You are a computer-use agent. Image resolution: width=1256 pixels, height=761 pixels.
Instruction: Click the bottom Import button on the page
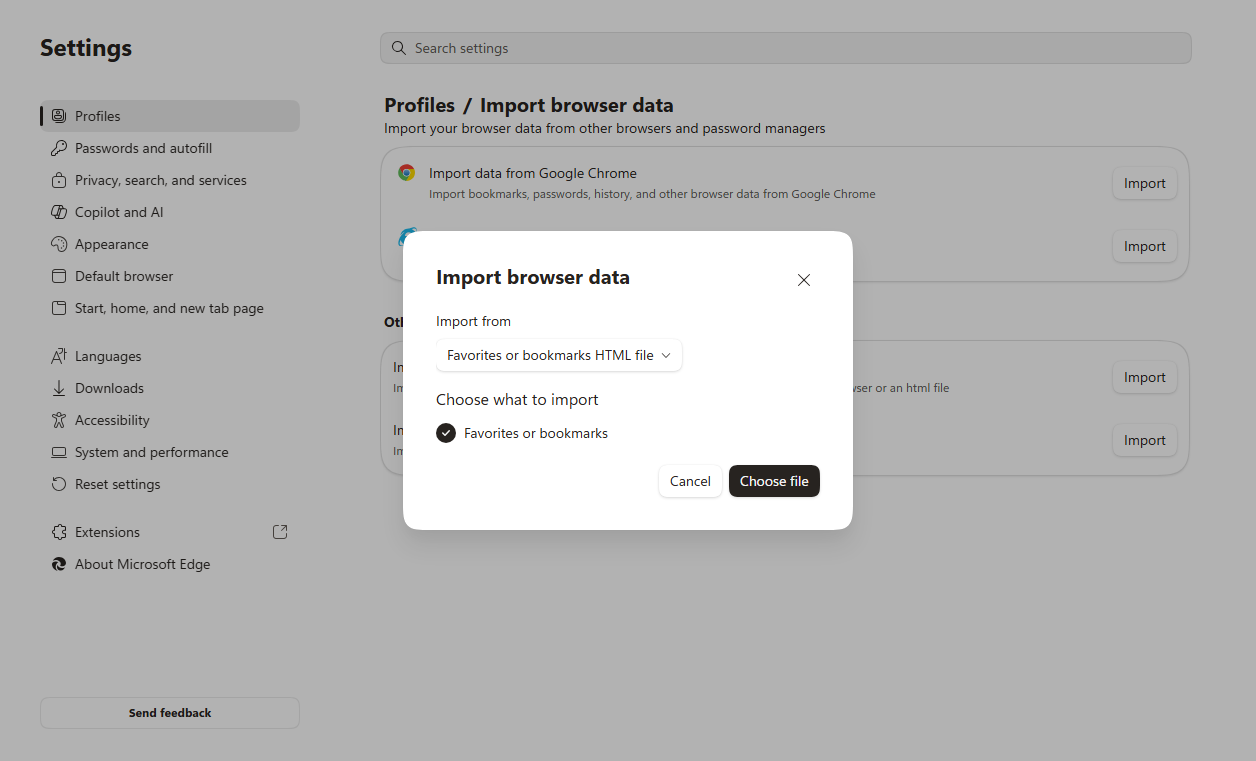click(1145, 440)
